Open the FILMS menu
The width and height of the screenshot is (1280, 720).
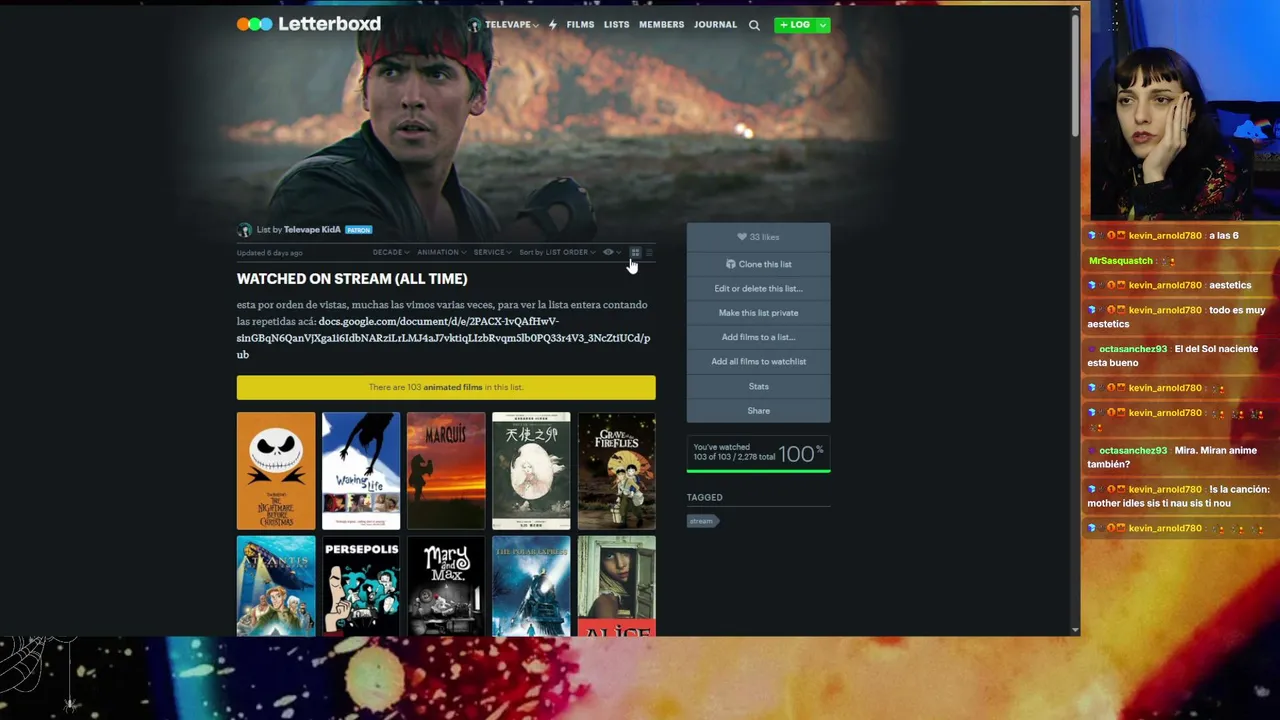[x=580, y=25]
